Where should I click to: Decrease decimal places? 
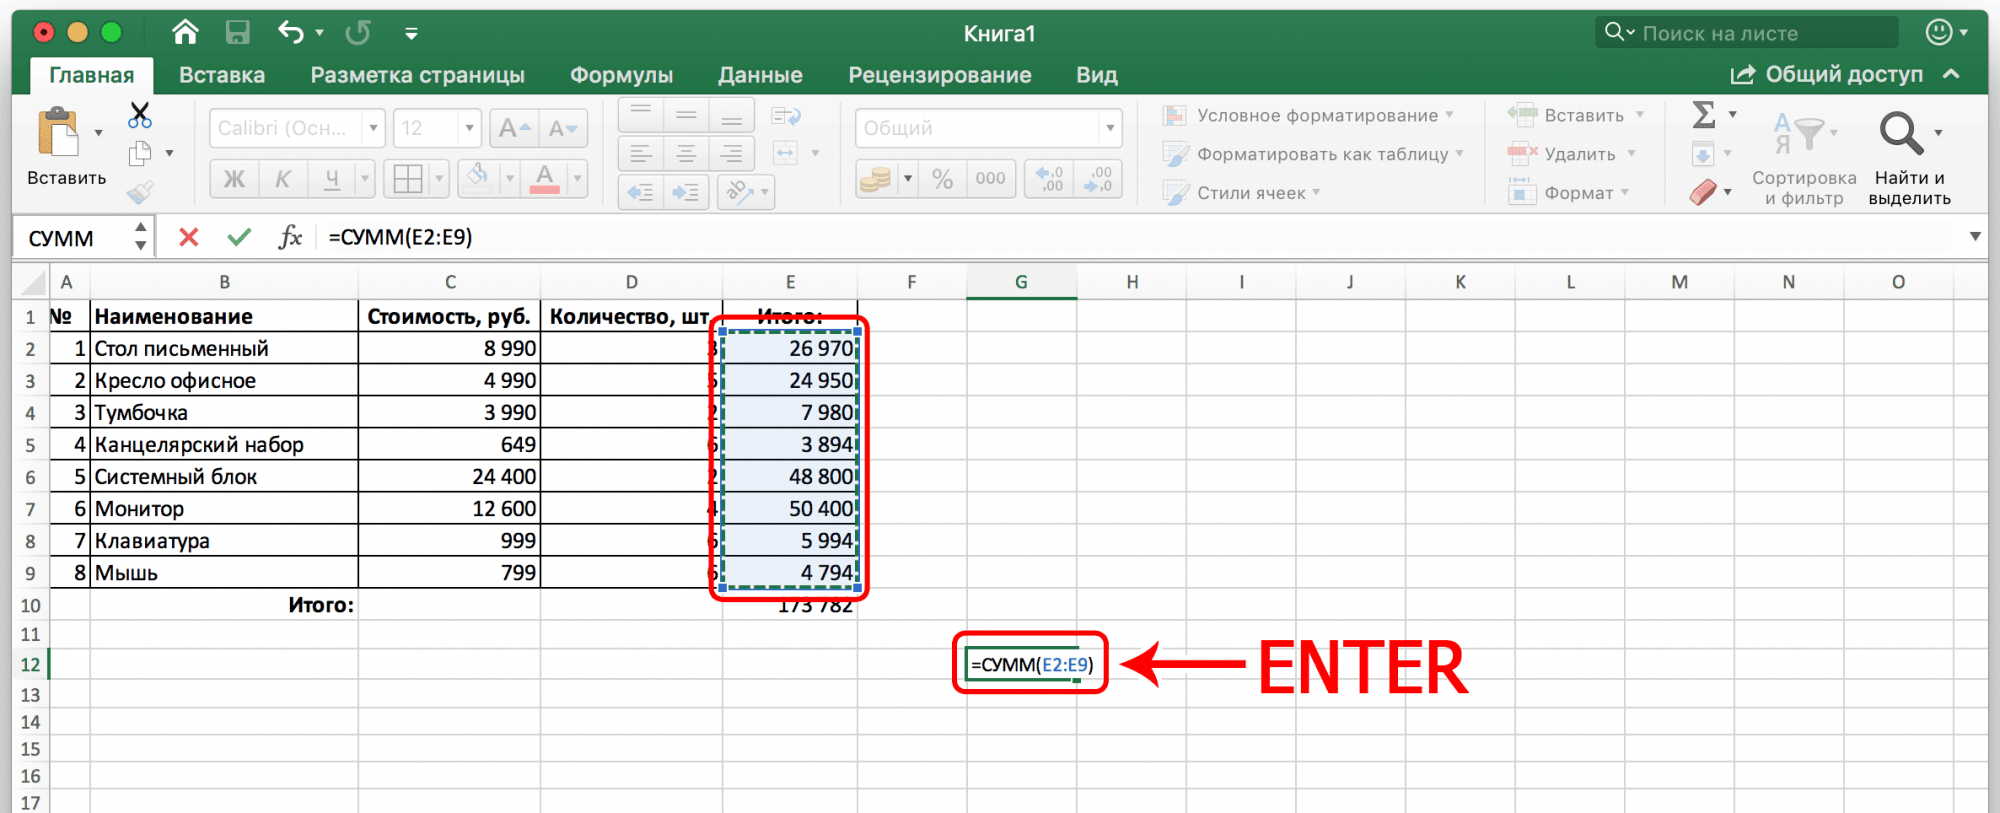(x=1098, y=179)
